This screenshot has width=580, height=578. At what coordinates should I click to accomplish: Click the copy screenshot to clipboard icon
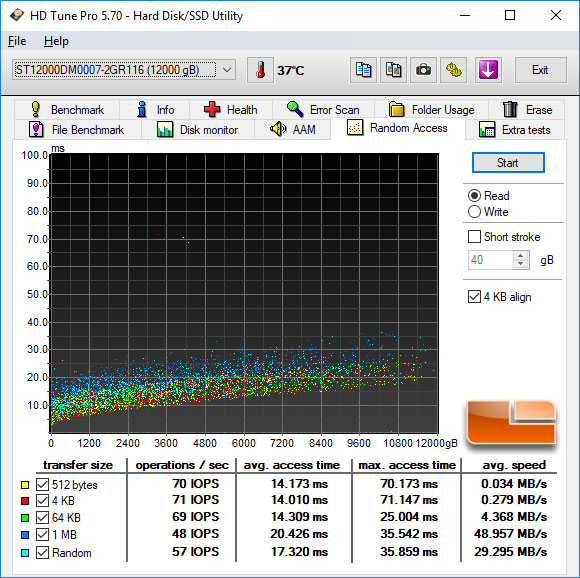click(393, 70)
